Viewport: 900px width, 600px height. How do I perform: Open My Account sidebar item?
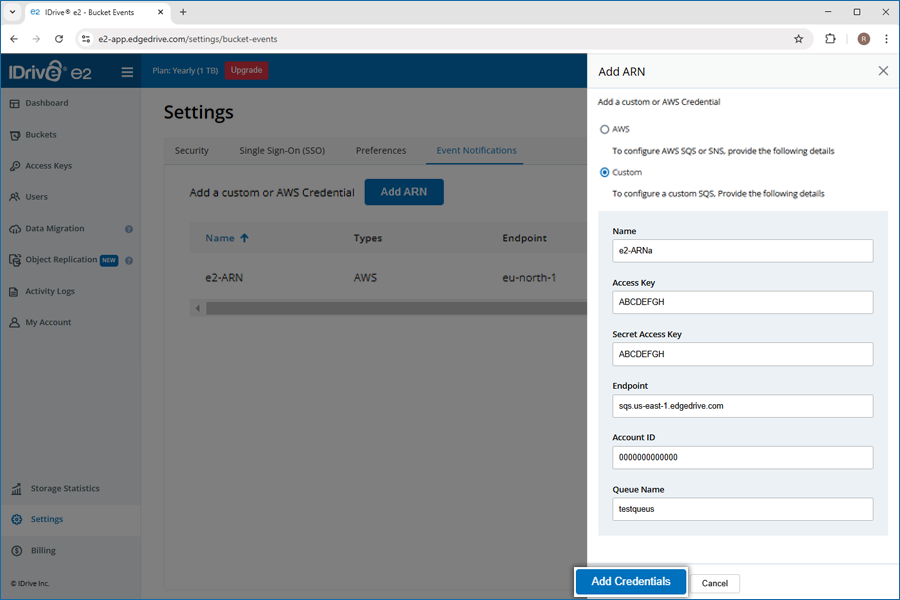pos(48,322)
